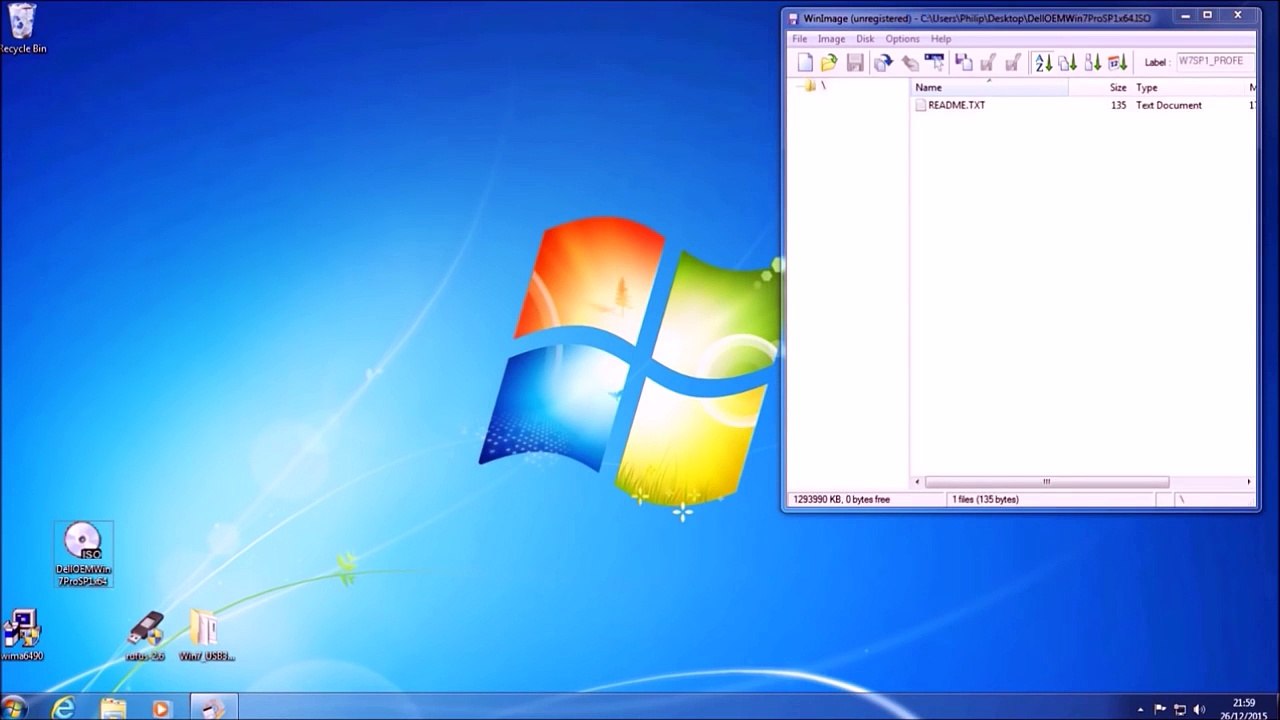The height and width of the screenshot is (720, 1280).
Task: Click the right arrow of horizontal scrollbar
Action: click(1249, 482)
